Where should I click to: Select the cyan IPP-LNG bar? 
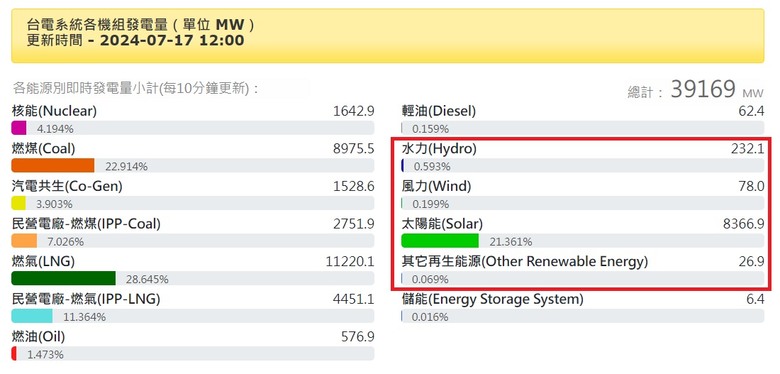coord(32,316)
